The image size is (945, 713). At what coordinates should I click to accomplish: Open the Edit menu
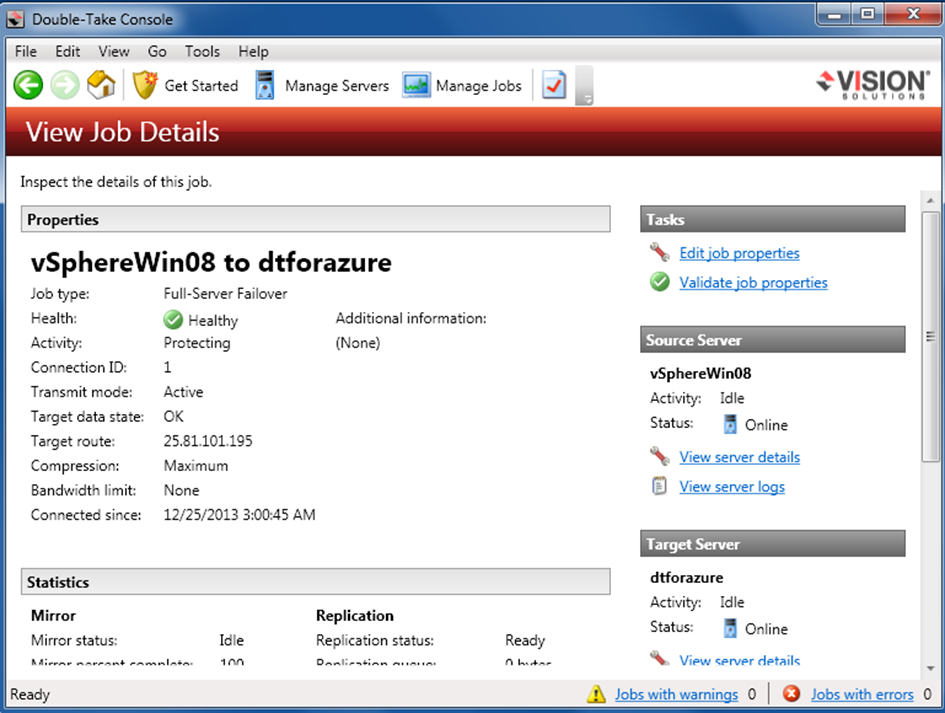click(x=68, y=51)
